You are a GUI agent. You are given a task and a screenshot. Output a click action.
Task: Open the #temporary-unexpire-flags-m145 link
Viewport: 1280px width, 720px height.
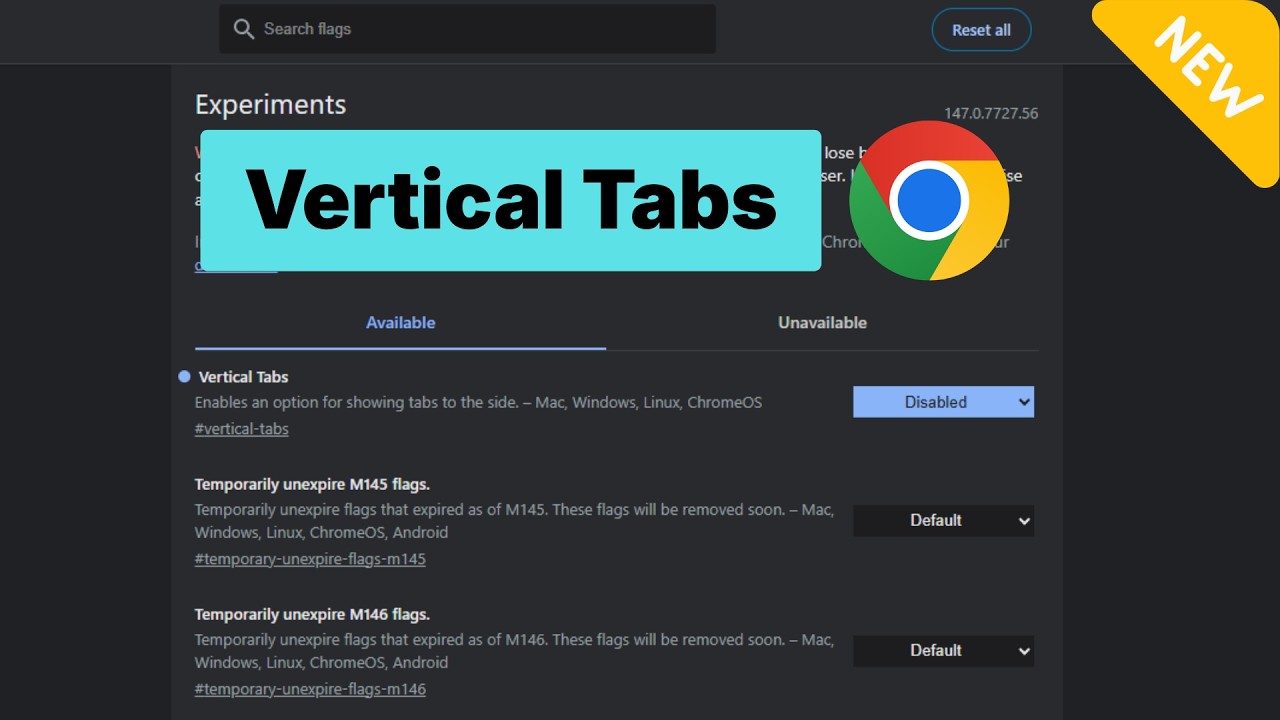310,559
